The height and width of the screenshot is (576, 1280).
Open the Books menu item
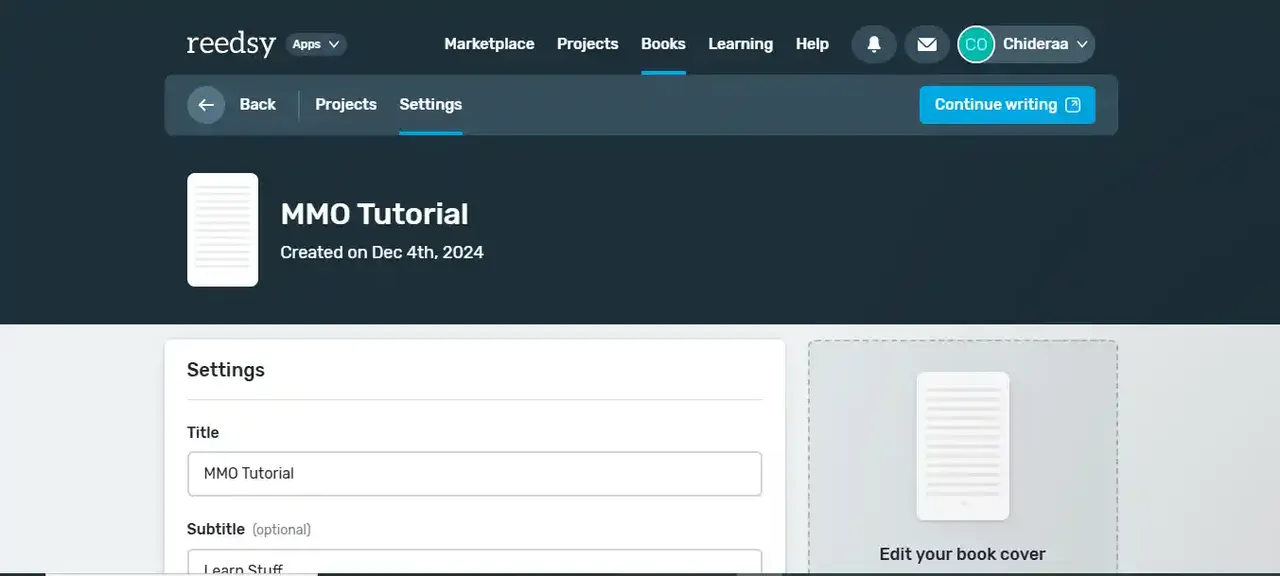663,44
